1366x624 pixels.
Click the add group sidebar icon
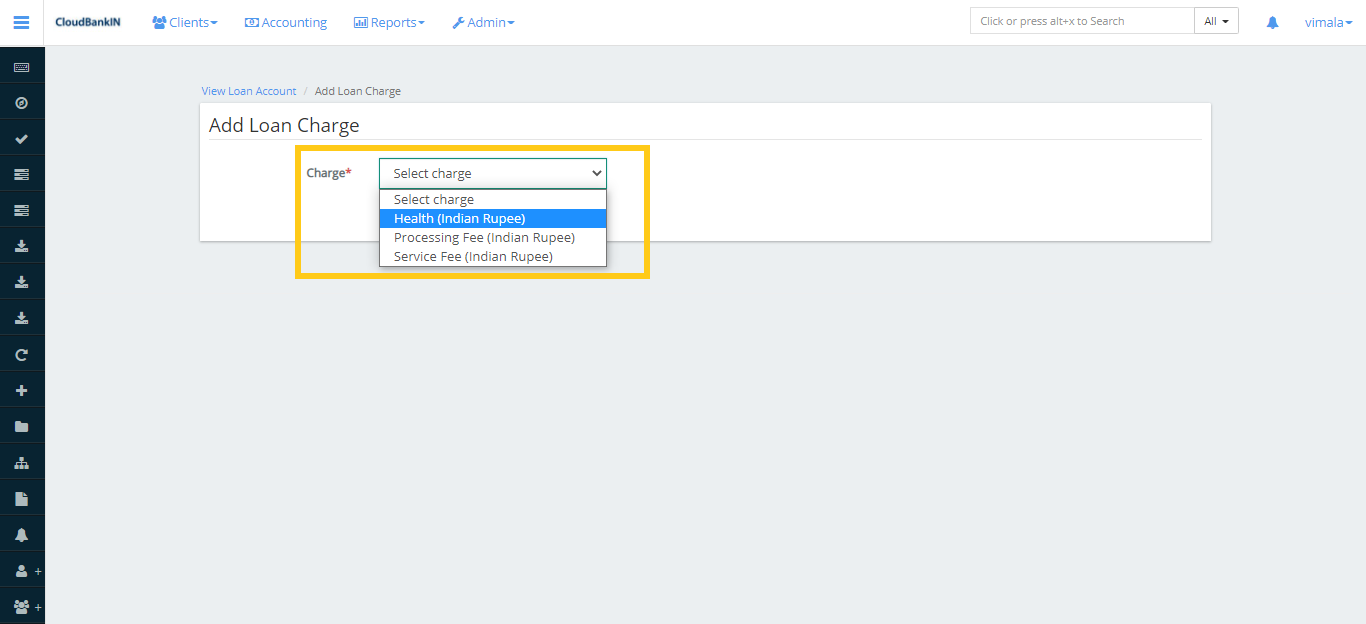click(22, 607)
